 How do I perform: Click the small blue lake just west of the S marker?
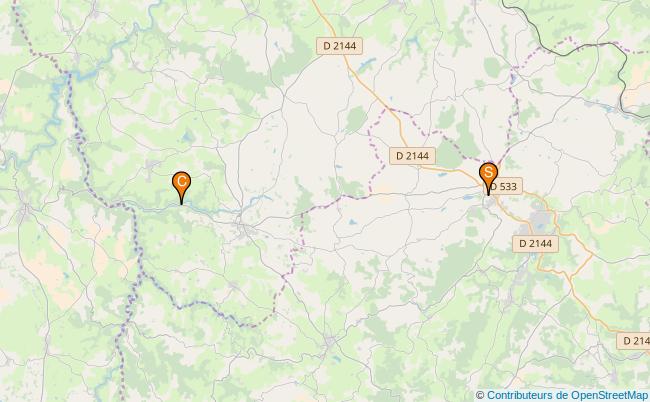click(469, 198)
